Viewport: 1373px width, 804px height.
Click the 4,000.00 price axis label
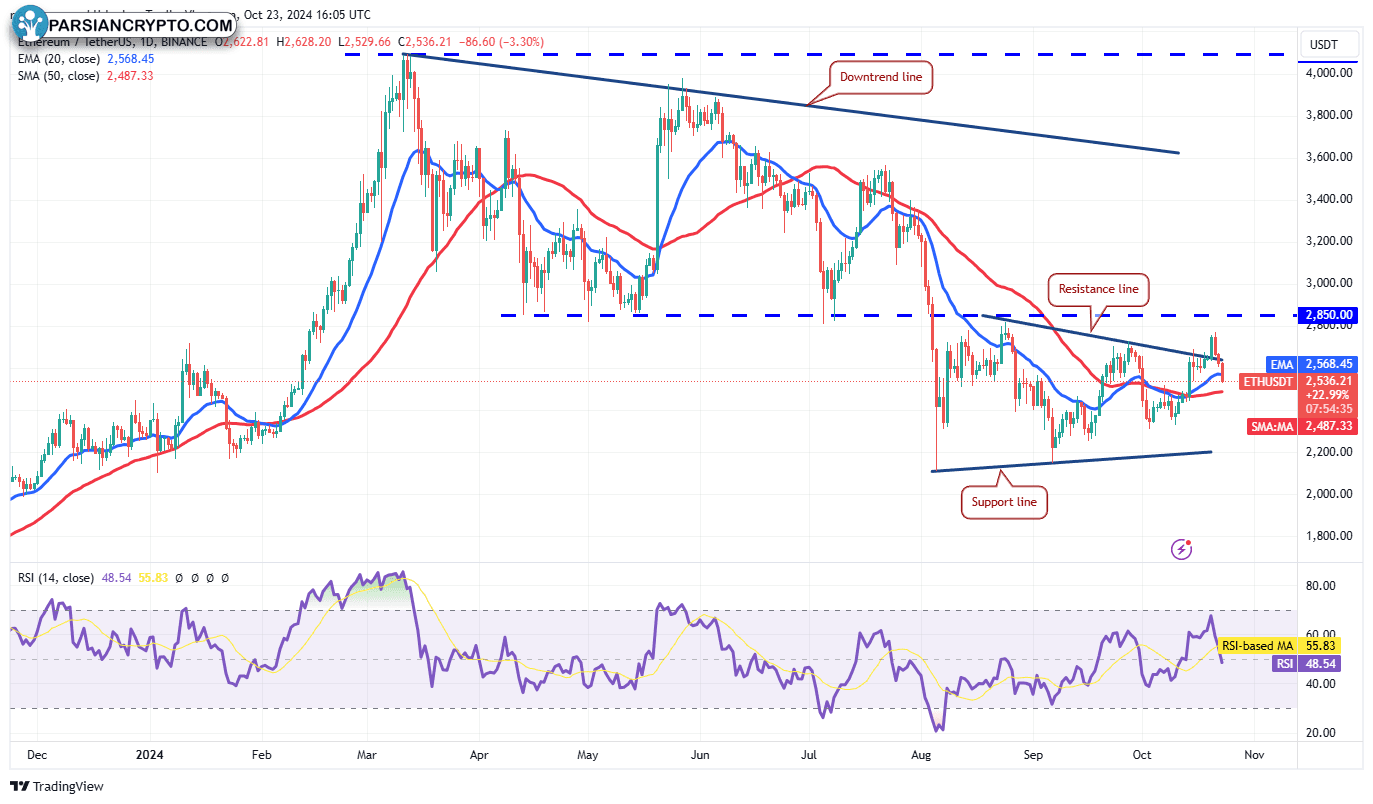coord(1329,73)
